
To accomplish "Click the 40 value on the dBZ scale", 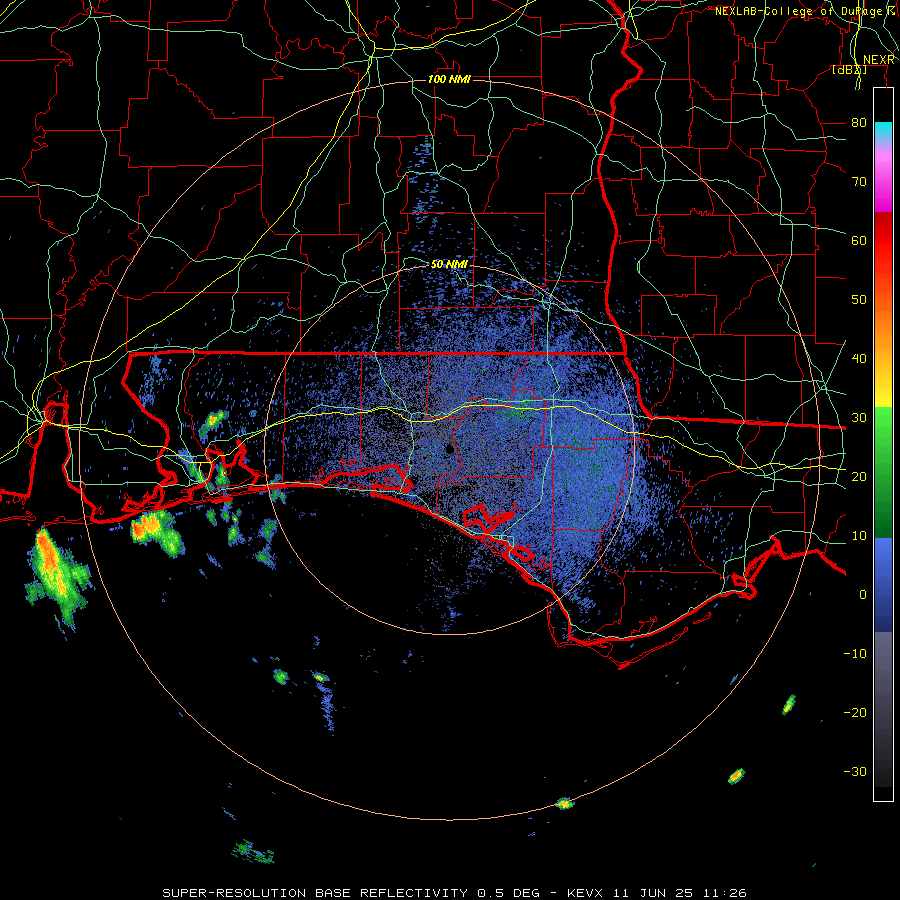I will point(859,359).
